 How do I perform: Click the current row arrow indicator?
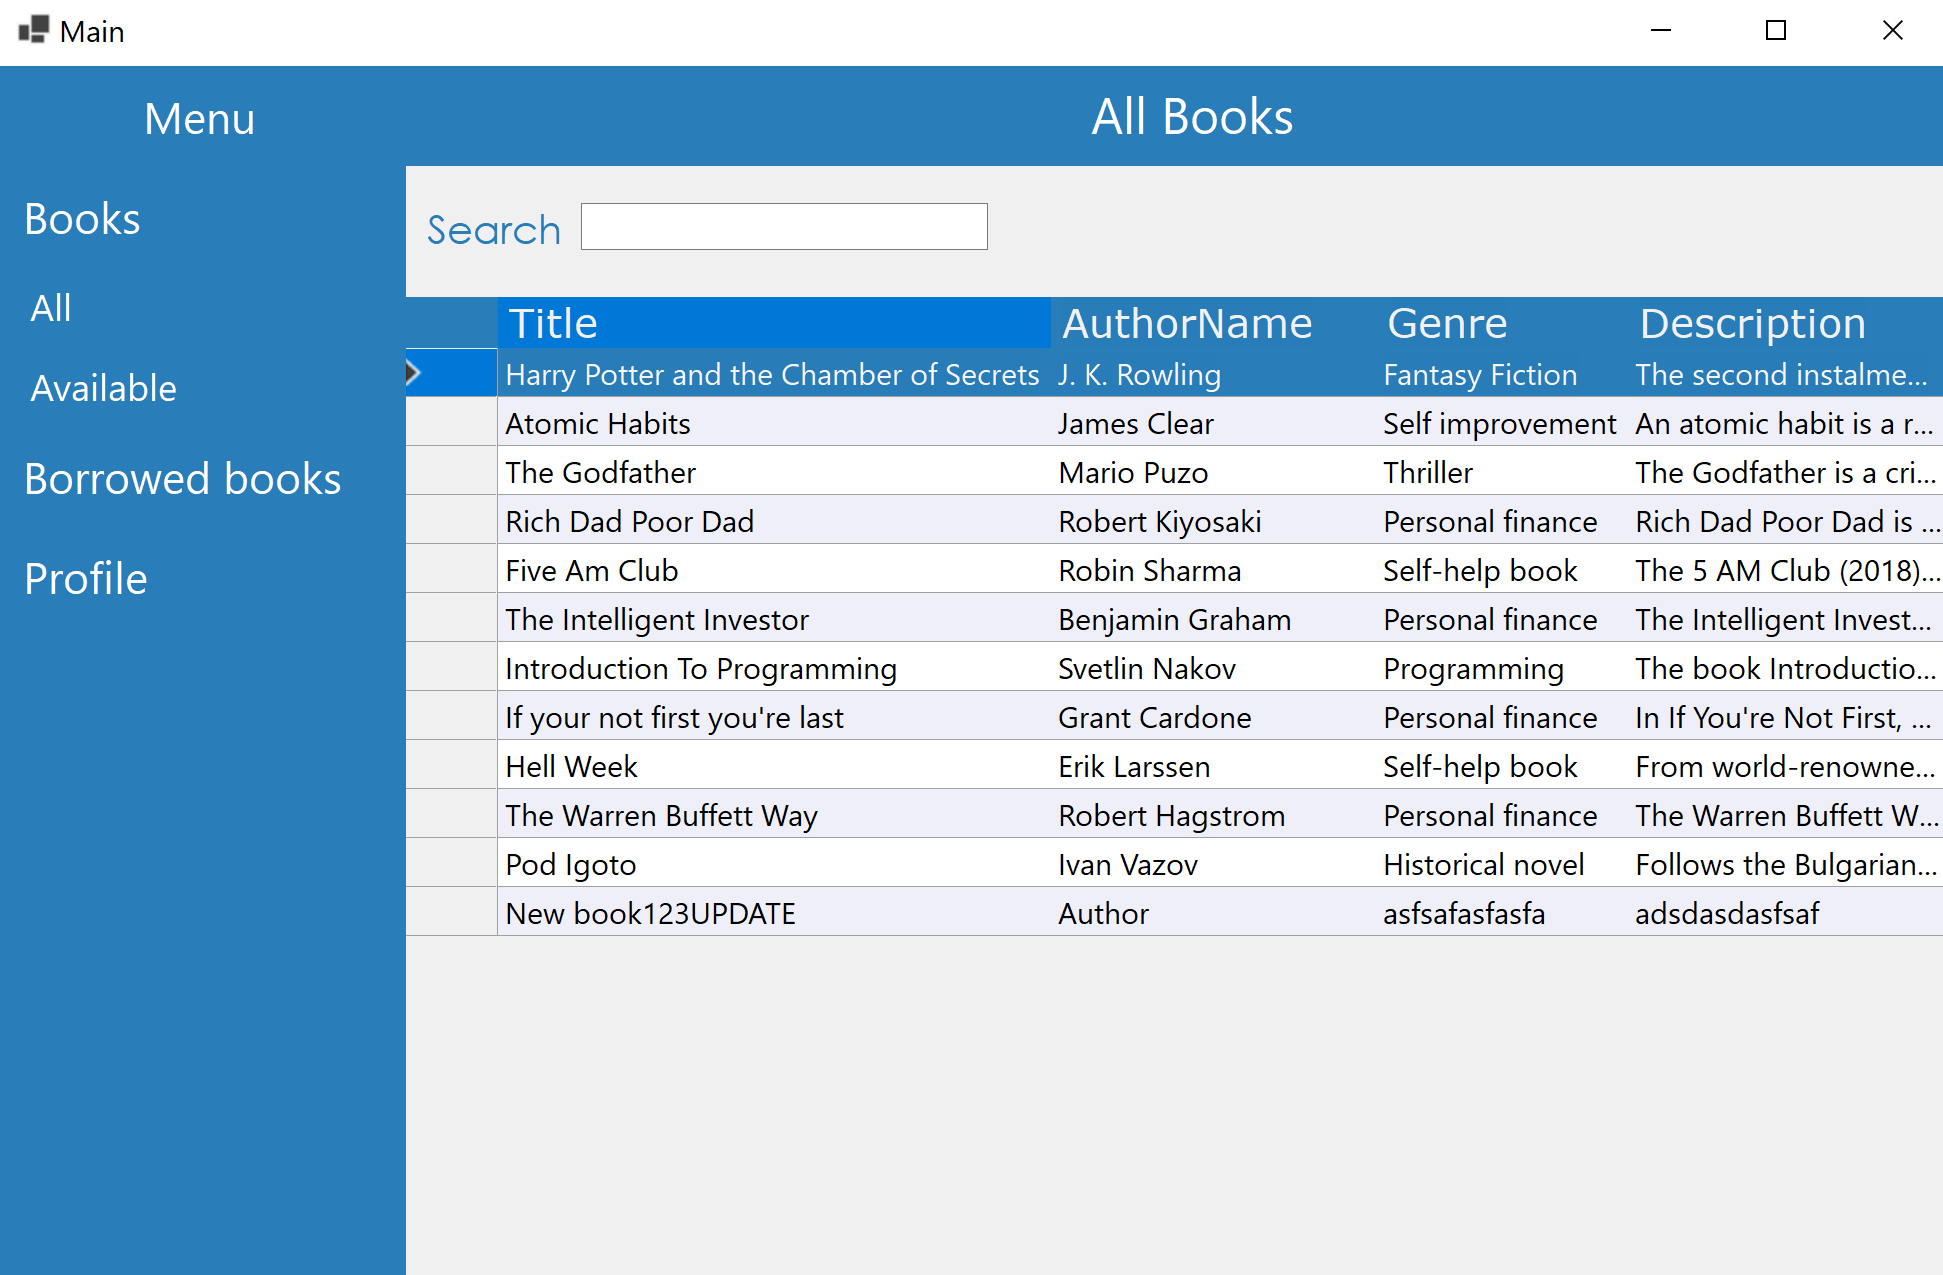[x=413, y=373]
